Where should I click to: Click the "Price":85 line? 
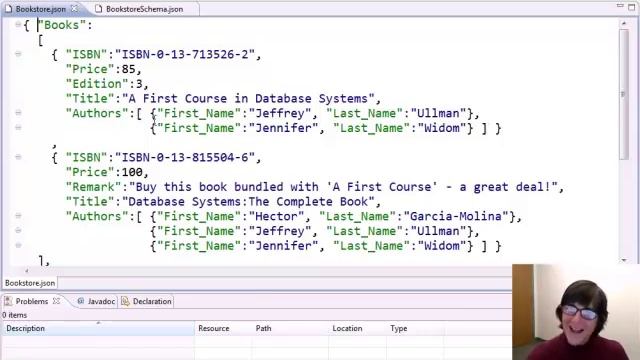pos(103,69)
